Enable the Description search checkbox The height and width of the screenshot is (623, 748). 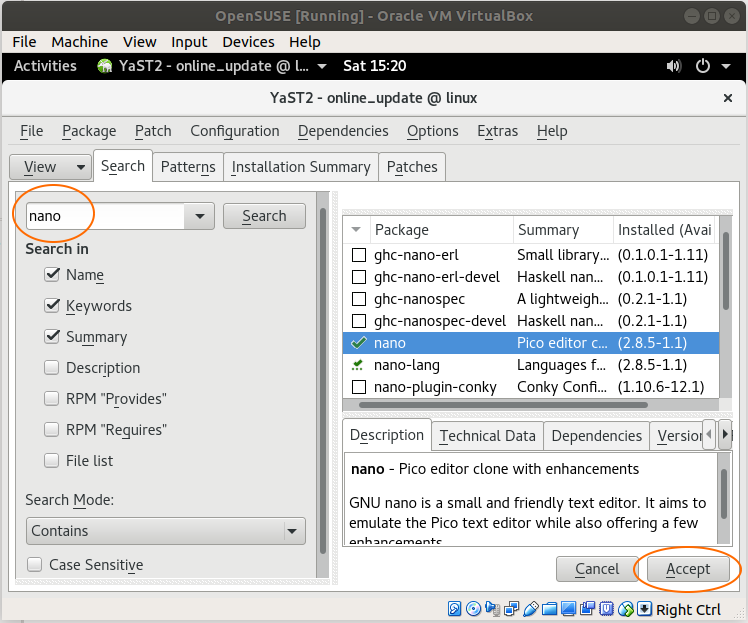(52, 367)
